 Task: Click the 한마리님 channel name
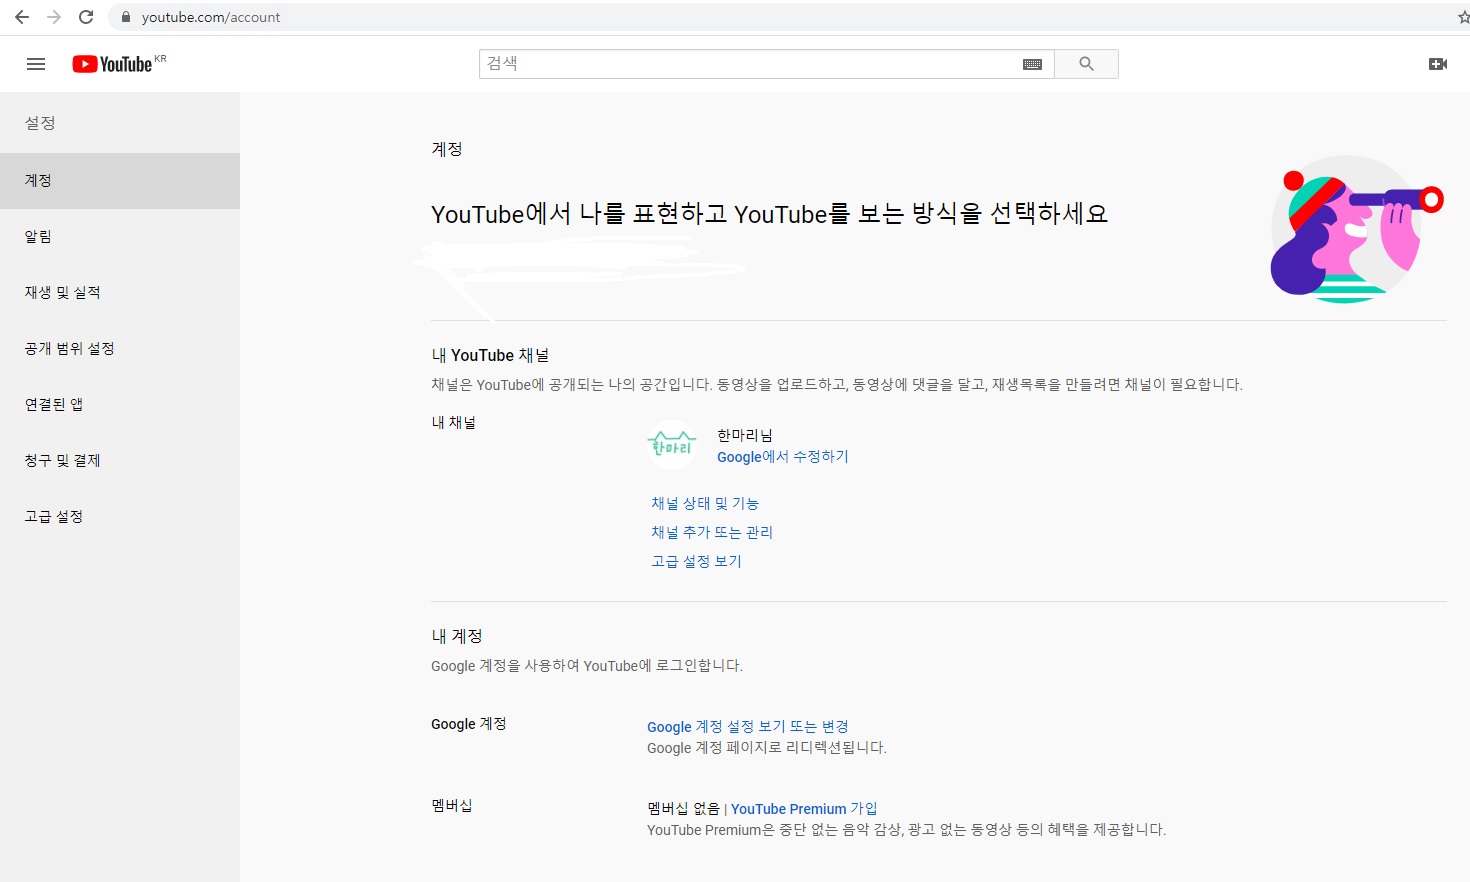point(745,435)
